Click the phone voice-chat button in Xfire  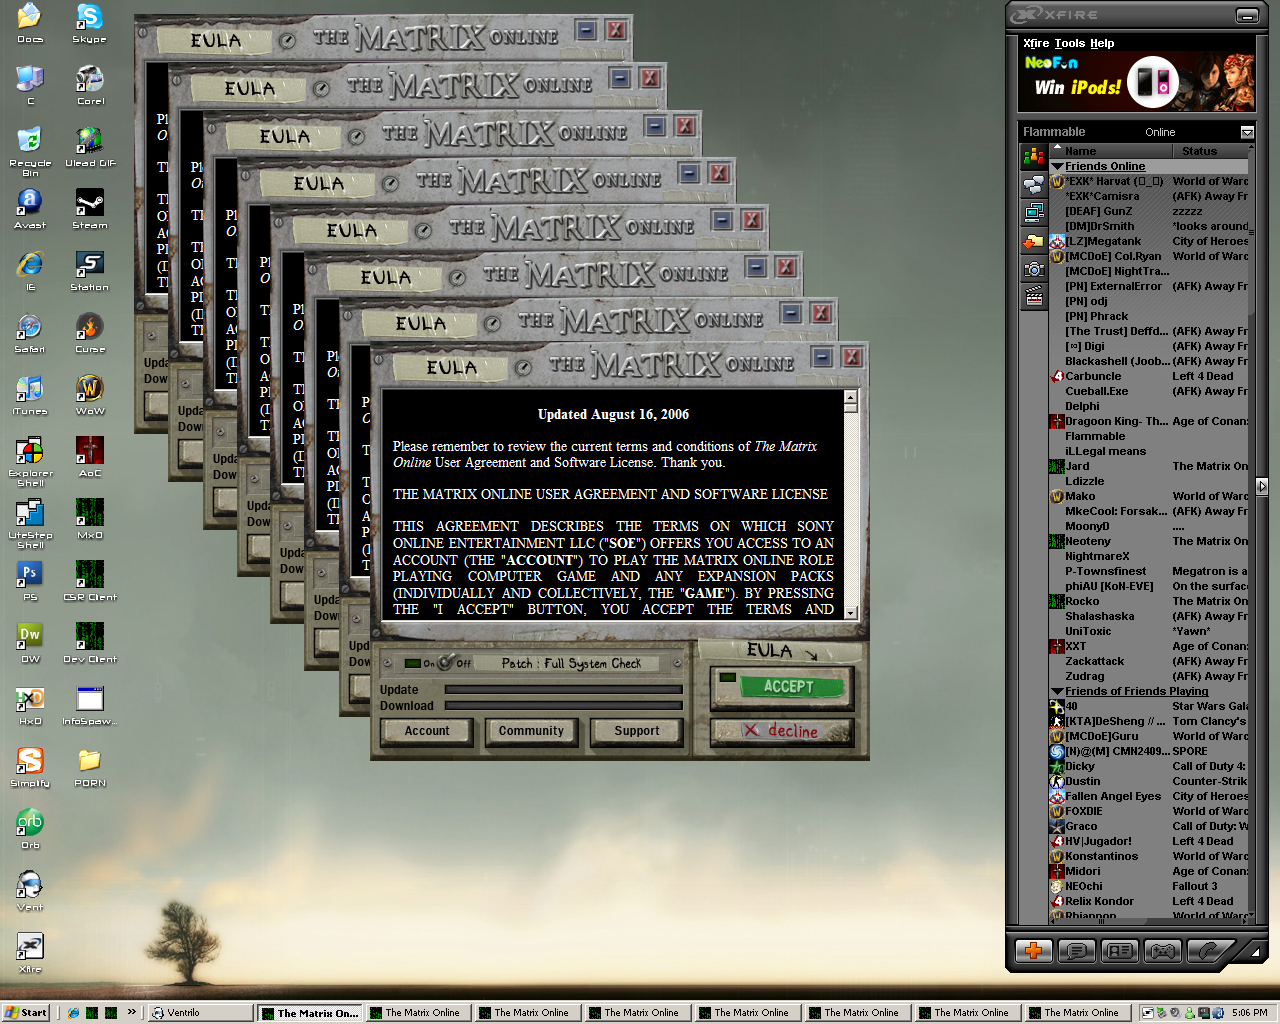(x=1207, y=950)
